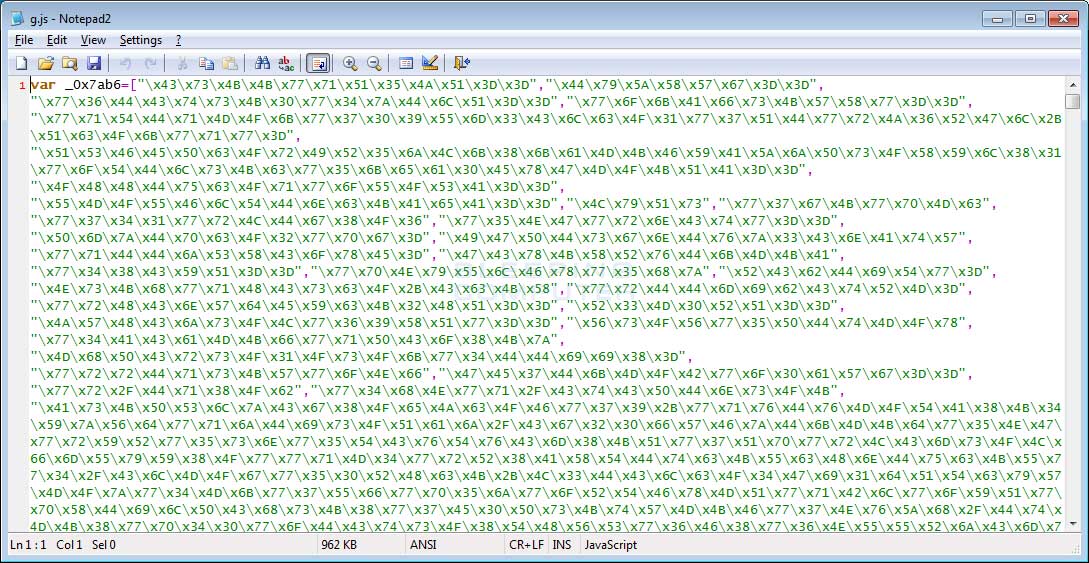Click the vertical scrollbar thumb
Viewport: 1089px width, 563px height.
point(1073,101)
